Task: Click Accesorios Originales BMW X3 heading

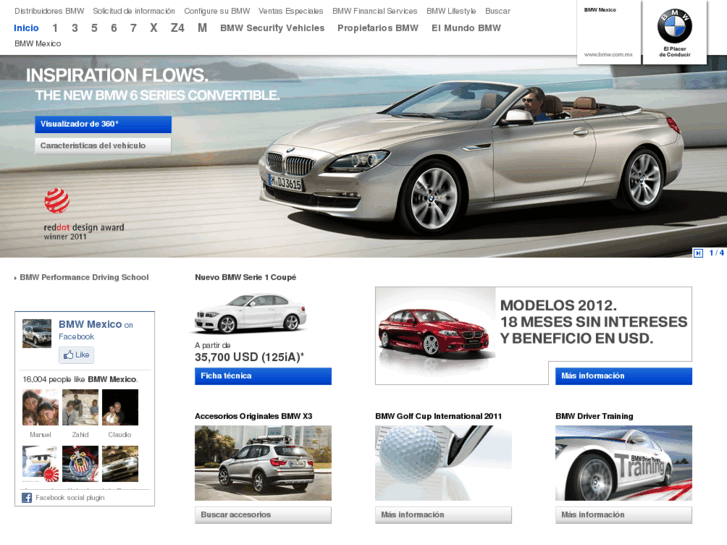Action: tap(254, 416)
